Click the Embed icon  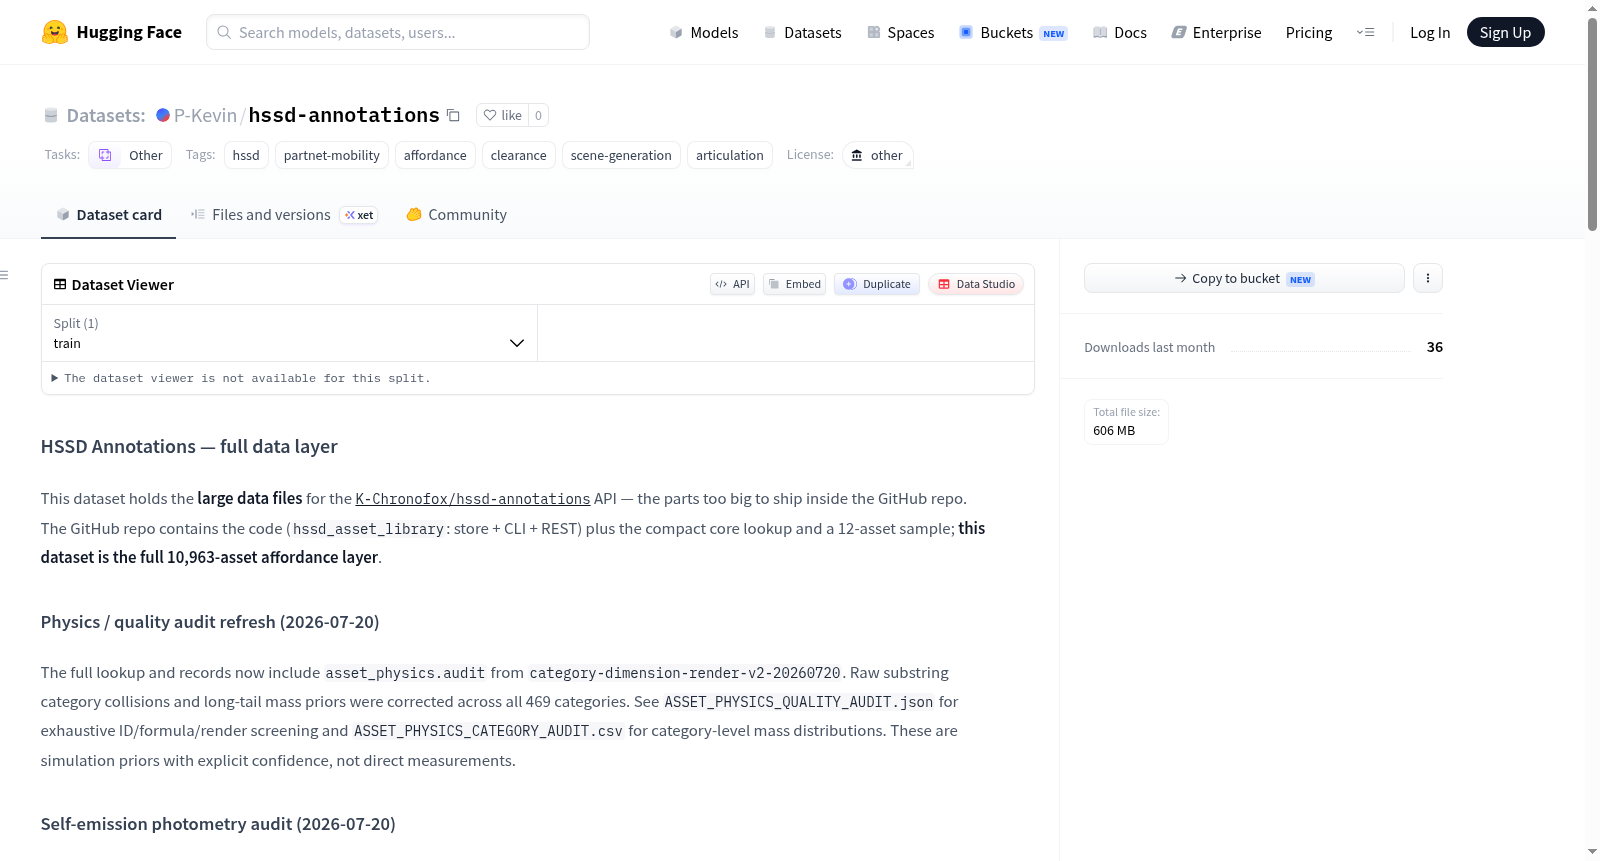point(774,284)
